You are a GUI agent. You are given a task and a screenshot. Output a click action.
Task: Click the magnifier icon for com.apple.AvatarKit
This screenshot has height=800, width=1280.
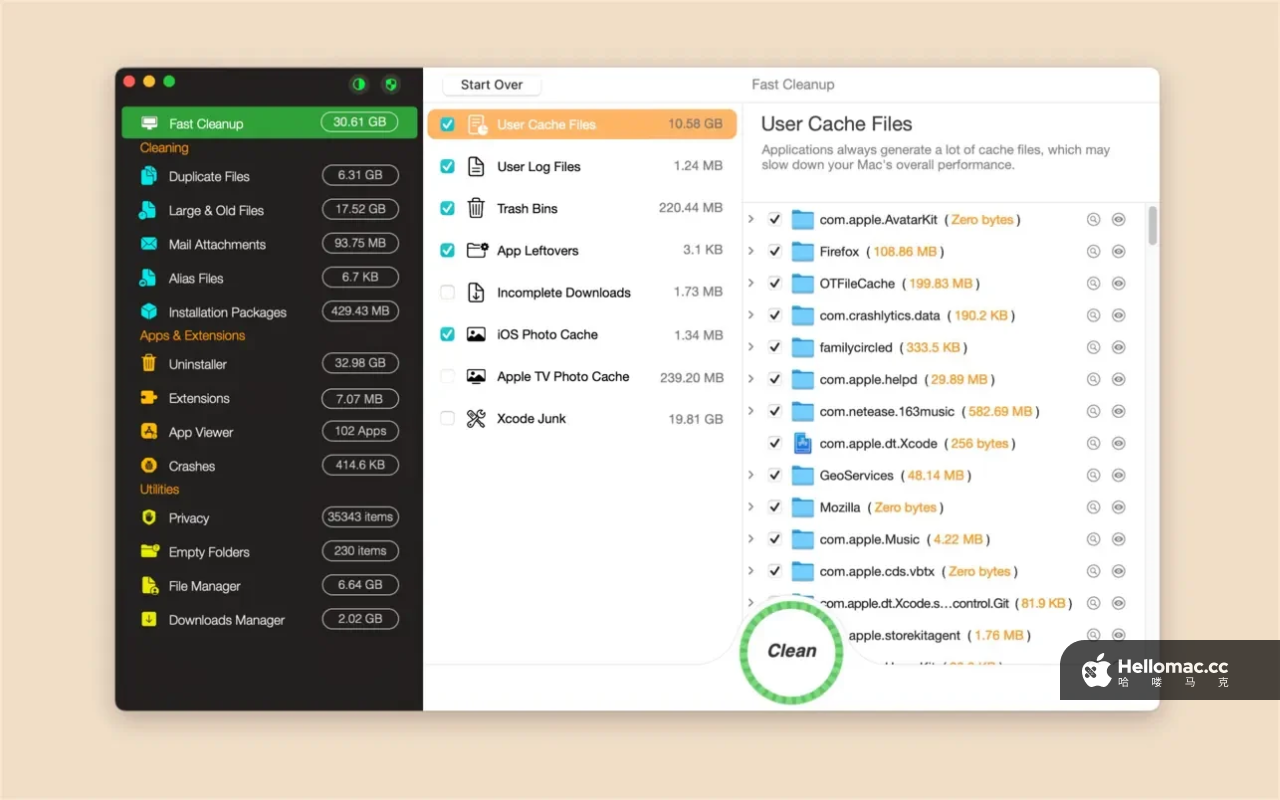point(1093,220)
